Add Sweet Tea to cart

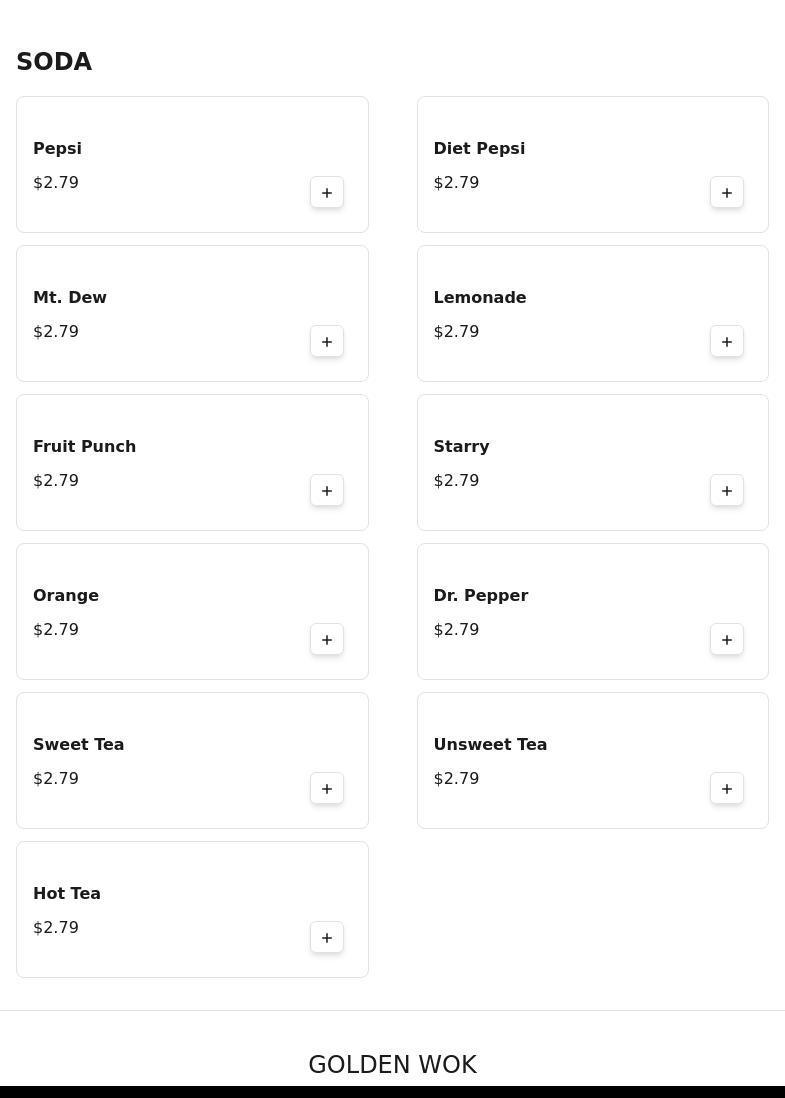coord(326,789)
